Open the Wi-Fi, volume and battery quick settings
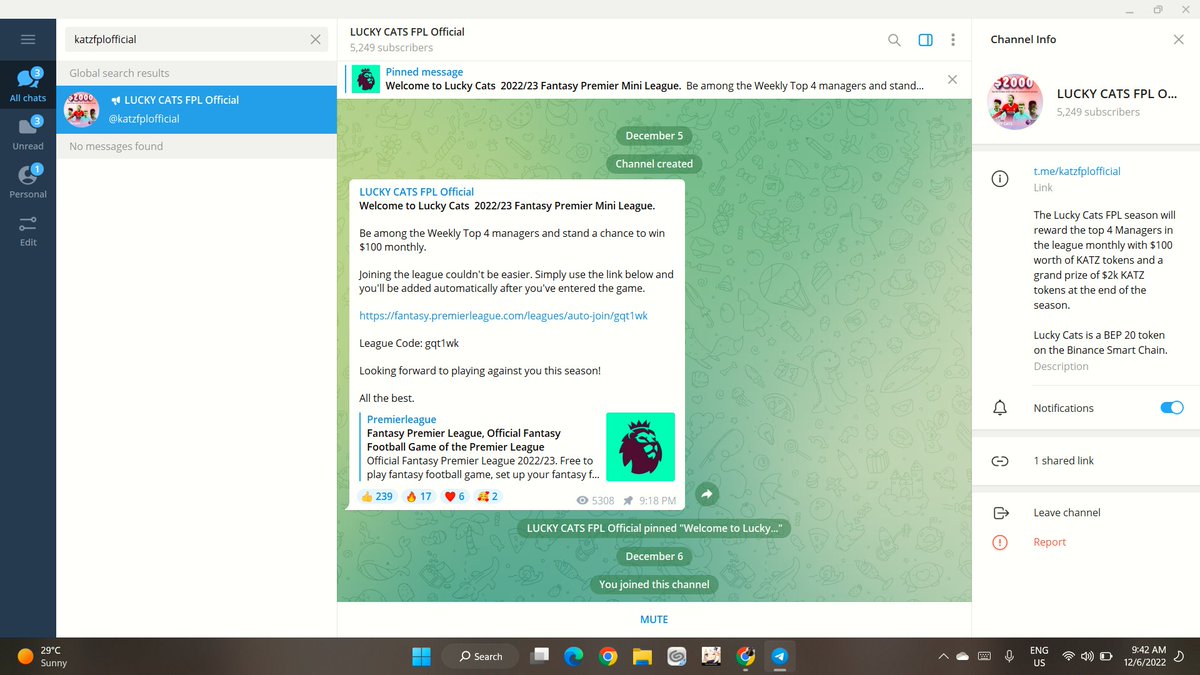The width and height of the screenshot is (1200, 675). (x=1088, y=656)
